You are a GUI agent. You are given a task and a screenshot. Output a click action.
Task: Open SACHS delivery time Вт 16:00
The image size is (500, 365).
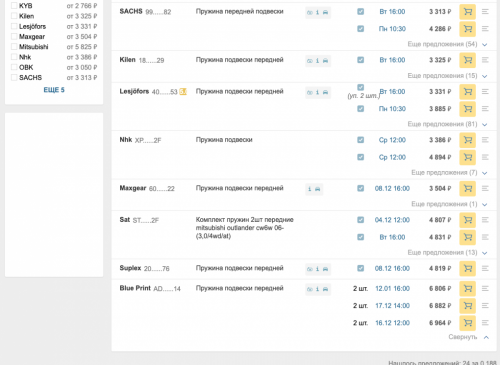[392, 12]
